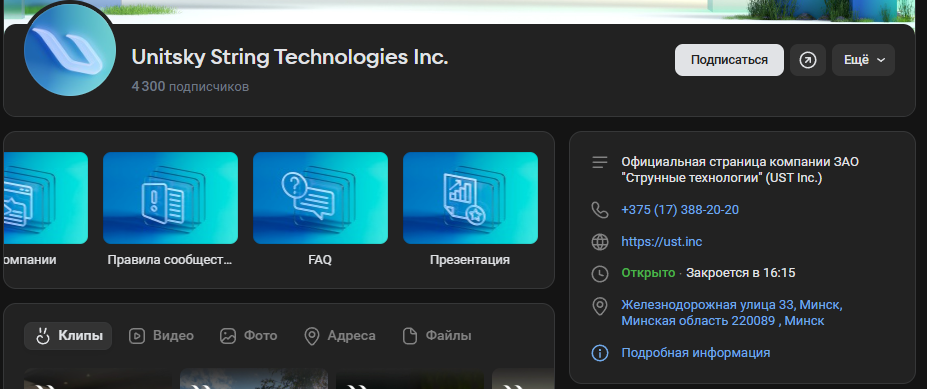Click the info circle icon

[x=599, y=354]
